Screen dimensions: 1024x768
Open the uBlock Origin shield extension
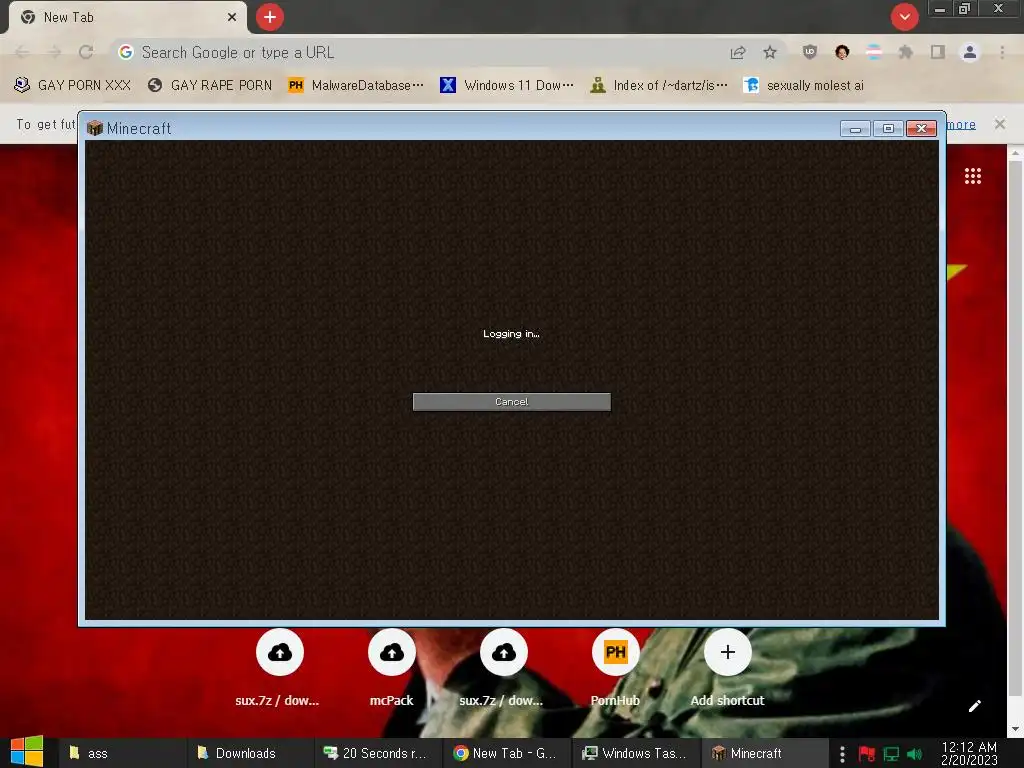click(x=810, y=52)
